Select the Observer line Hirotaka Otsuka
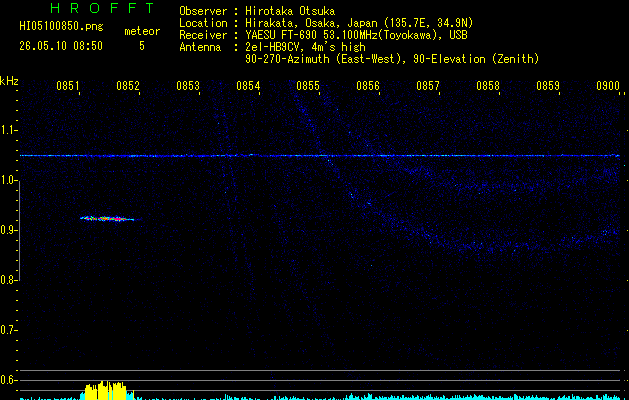 (257, 11)
